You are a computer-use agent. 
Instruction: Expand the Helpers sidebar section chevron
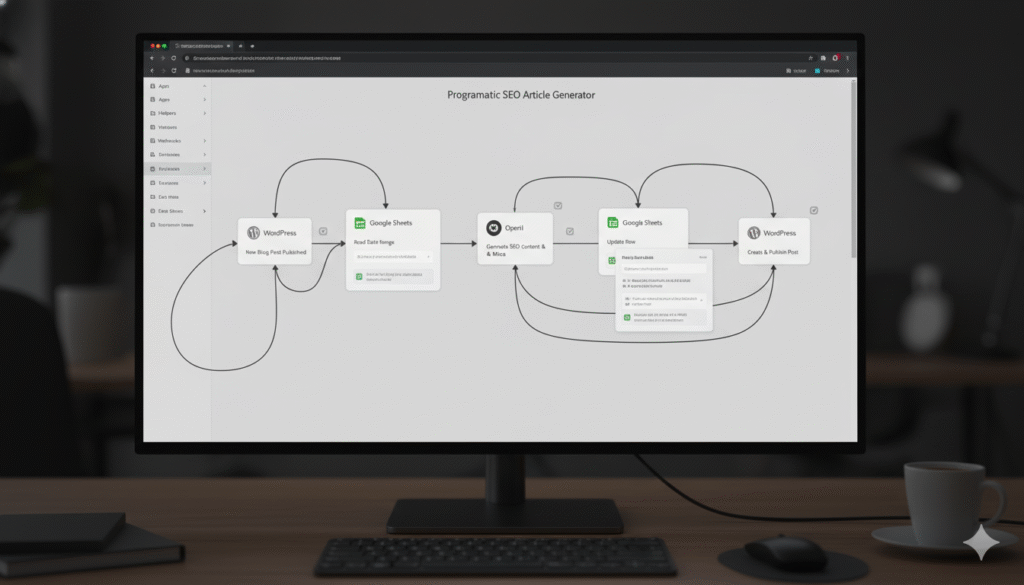click(205, 113)
